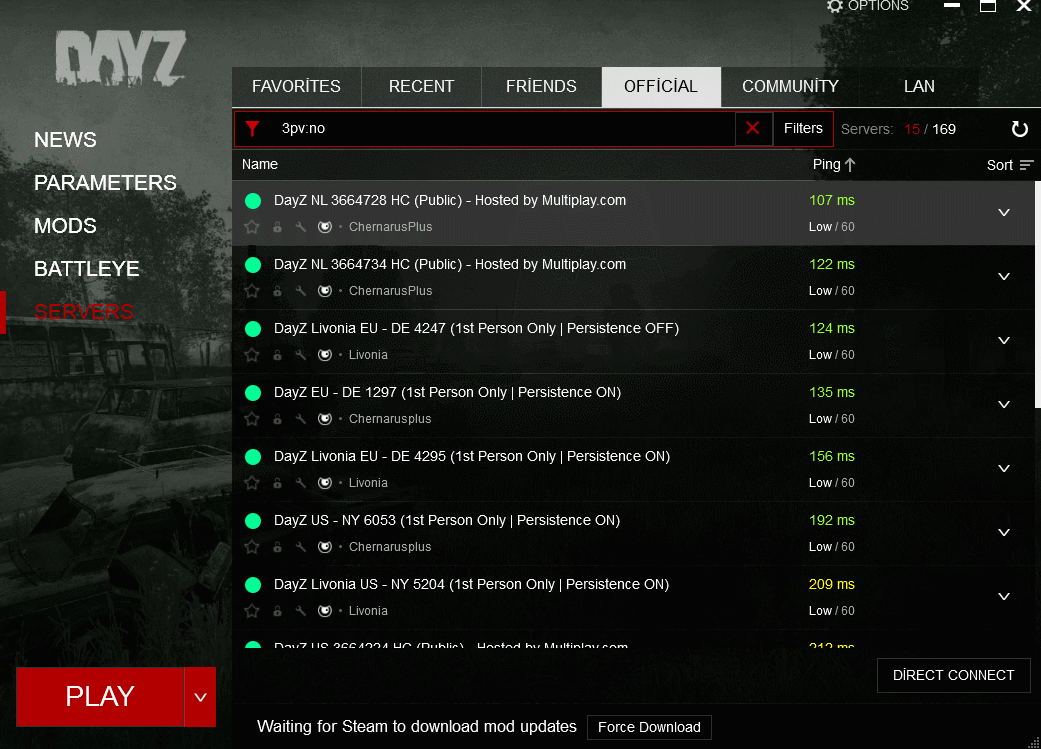Switch to the LAN tab
Screen dimensions: 1041x749
(919, 86)
